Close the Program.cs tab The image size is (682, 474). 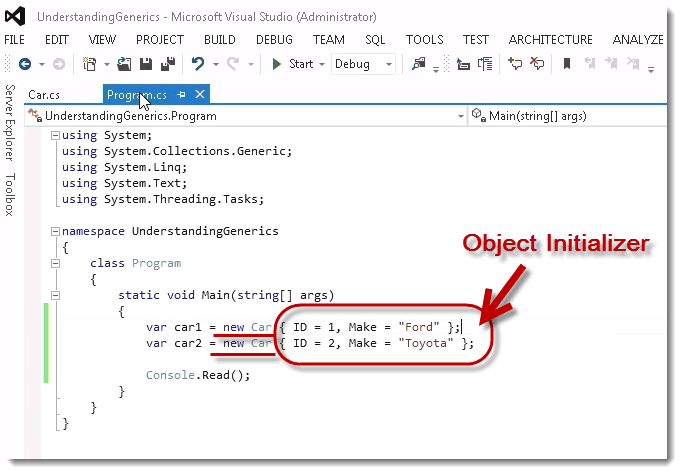(200, 94)
